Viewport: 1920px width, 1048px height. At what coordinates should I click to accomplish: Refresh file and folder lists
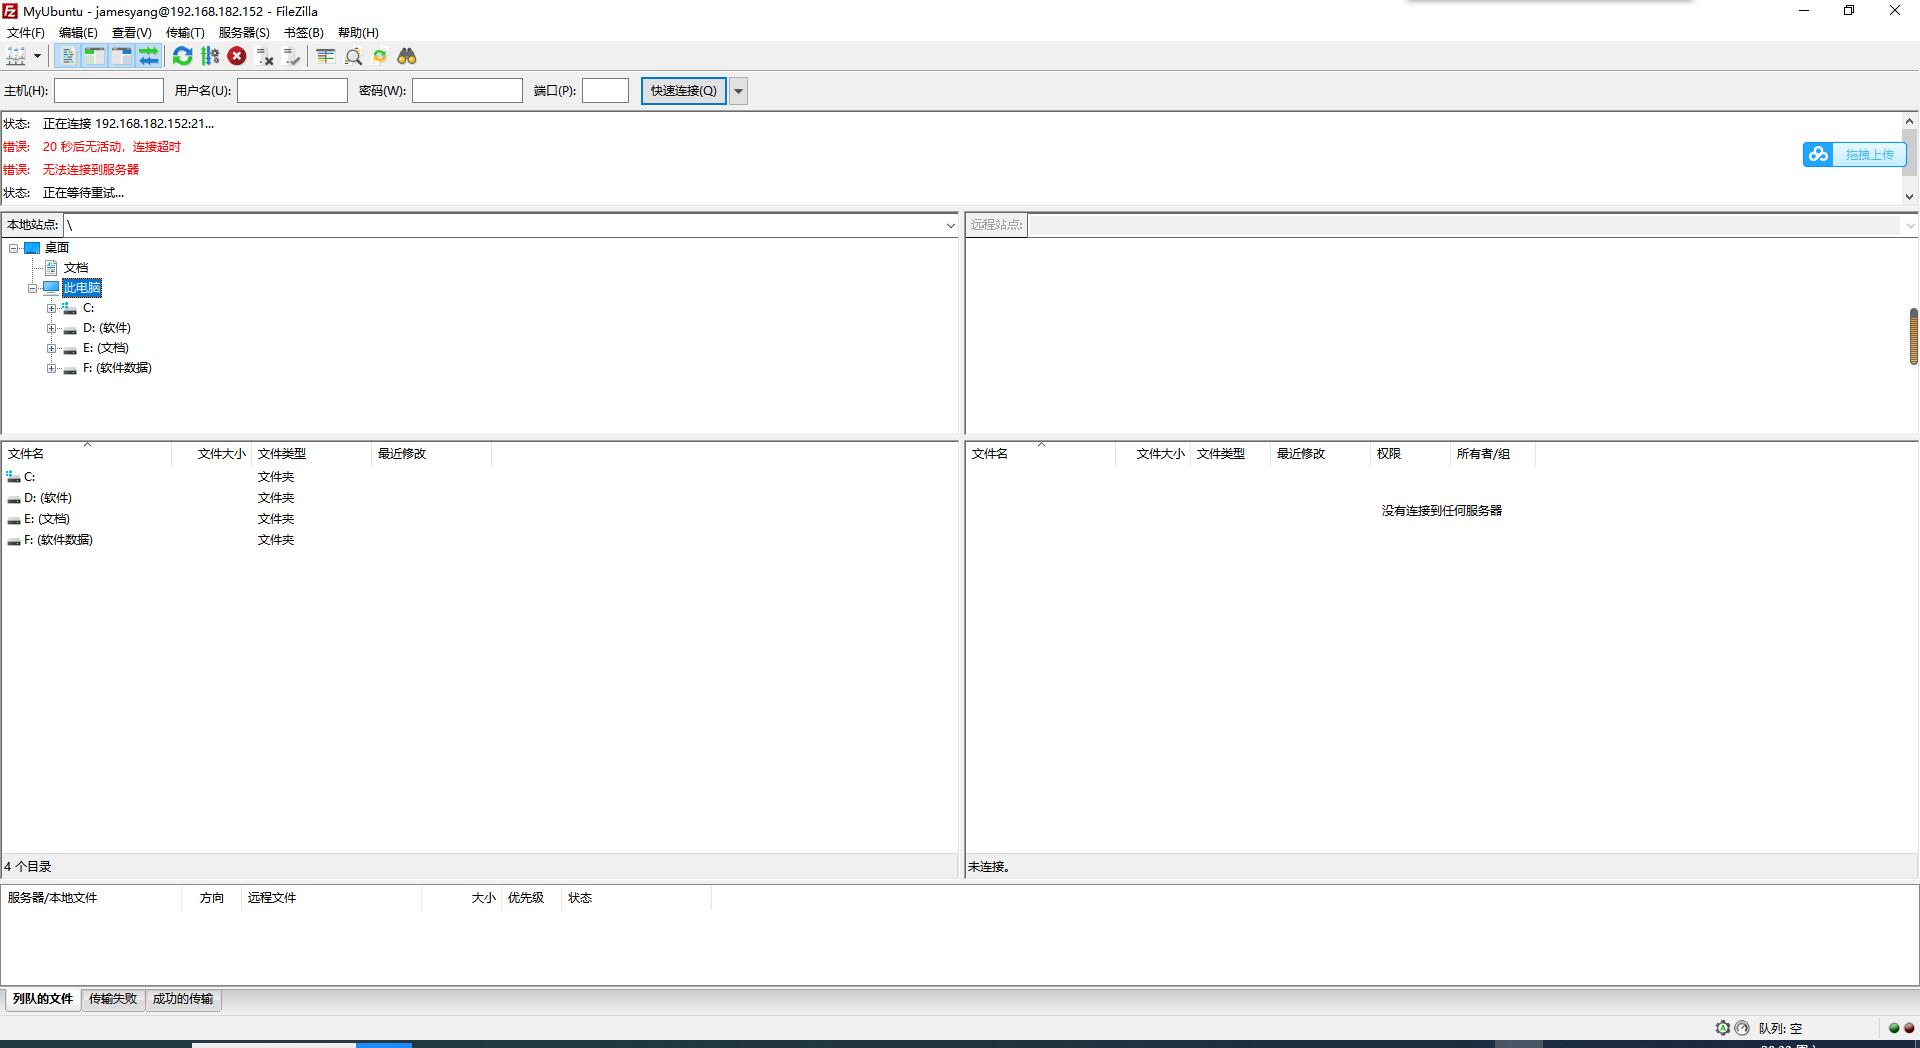[x=182, y=56]
